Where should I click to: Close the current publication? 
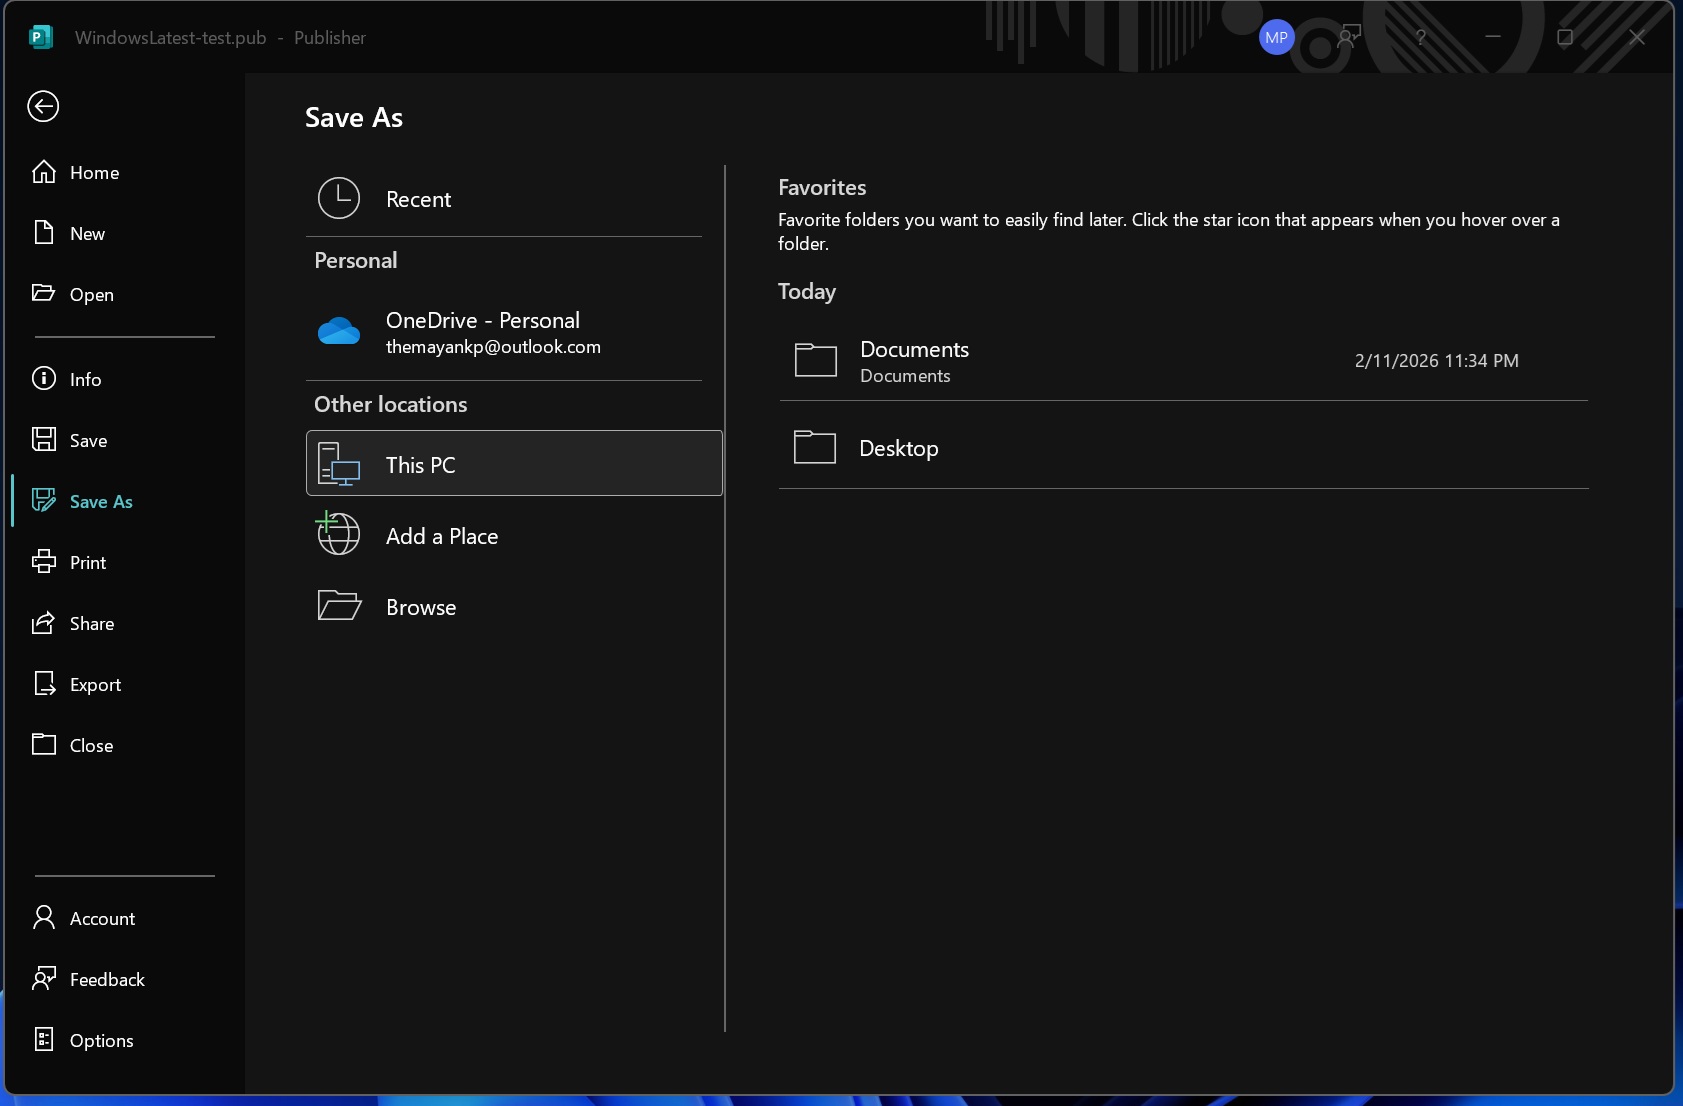click(x=91, y=745)
